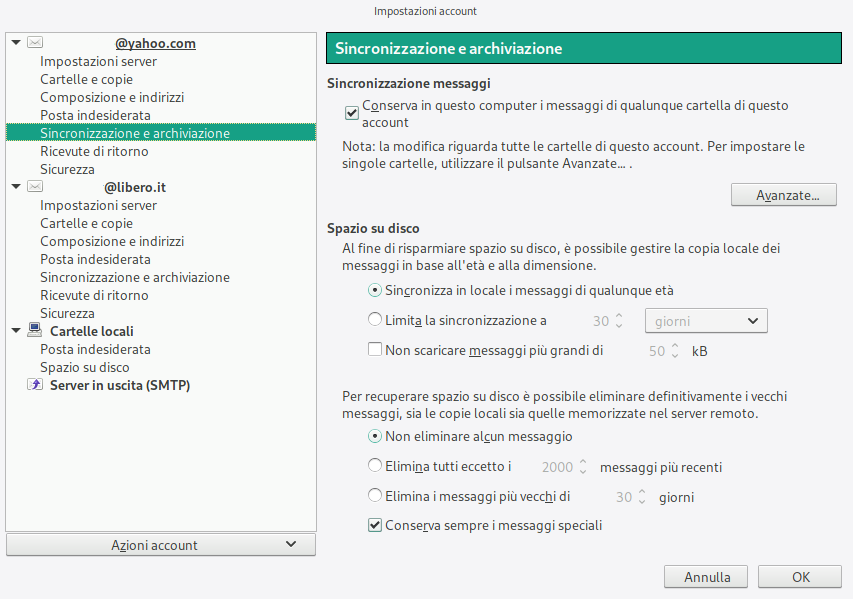Open Posta indesiderata under Cartelle locali
This screenshot has width=853, height=599.
(x=95, y=349)
